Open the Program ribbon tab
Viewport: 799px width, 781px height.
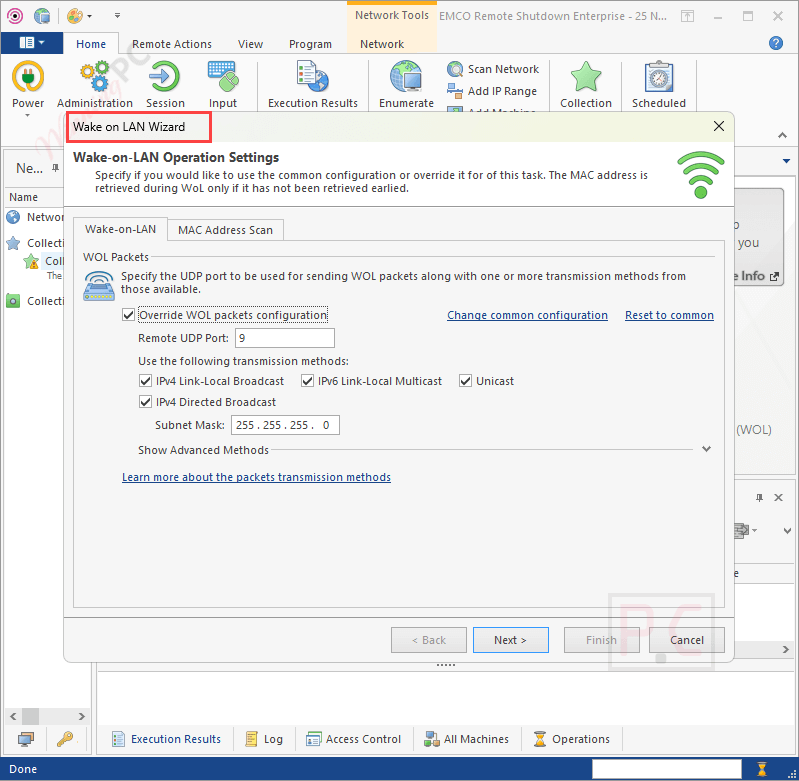coord(310,44)
